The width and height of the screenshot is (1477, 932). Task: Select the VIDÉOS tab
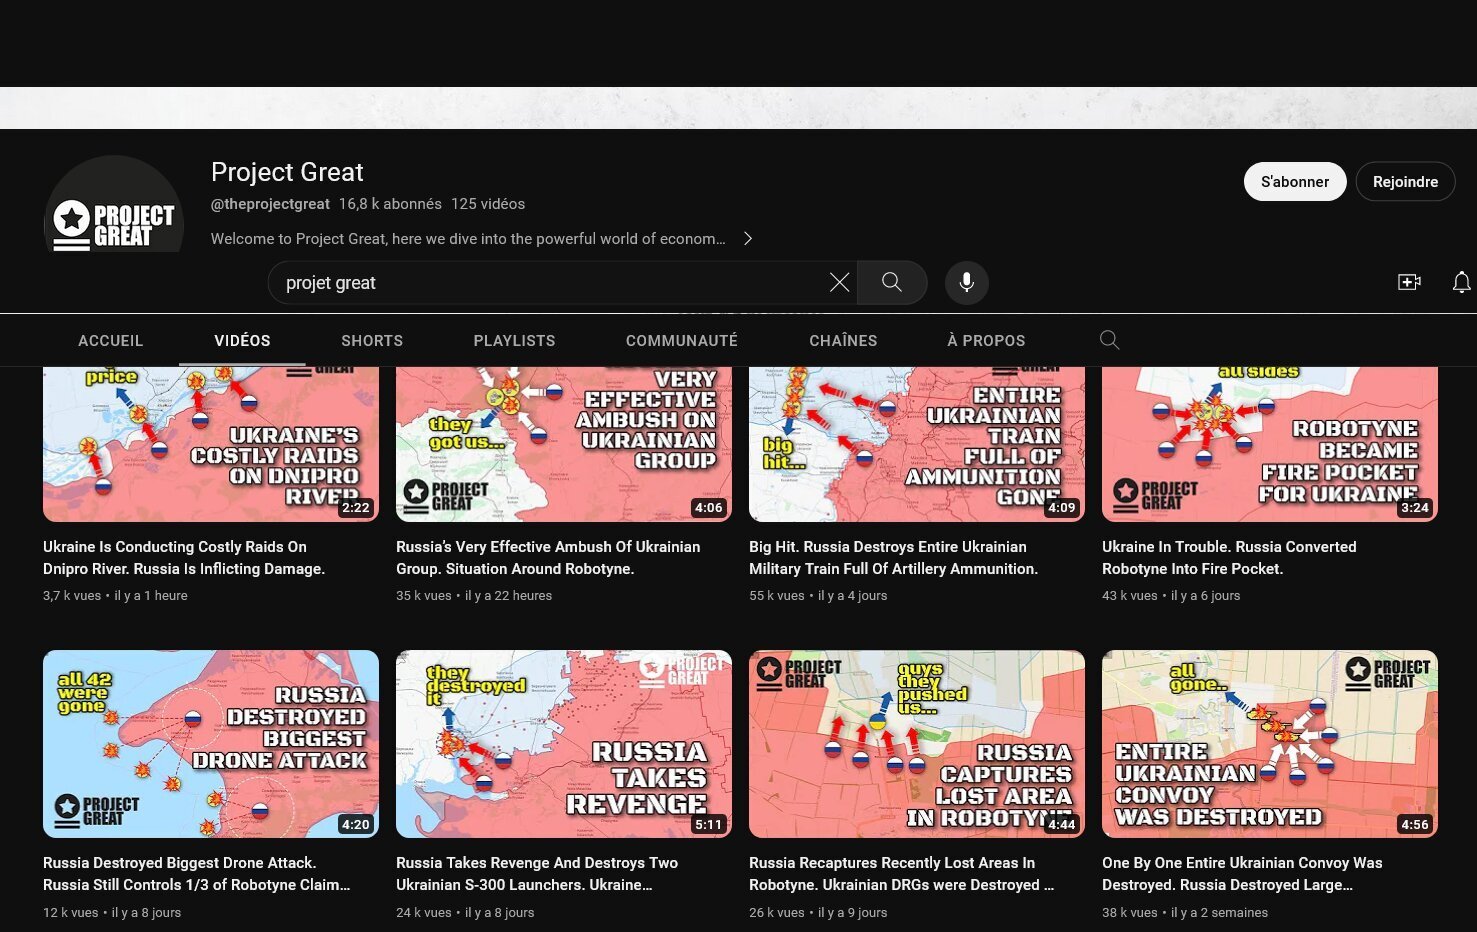point(242,341)
